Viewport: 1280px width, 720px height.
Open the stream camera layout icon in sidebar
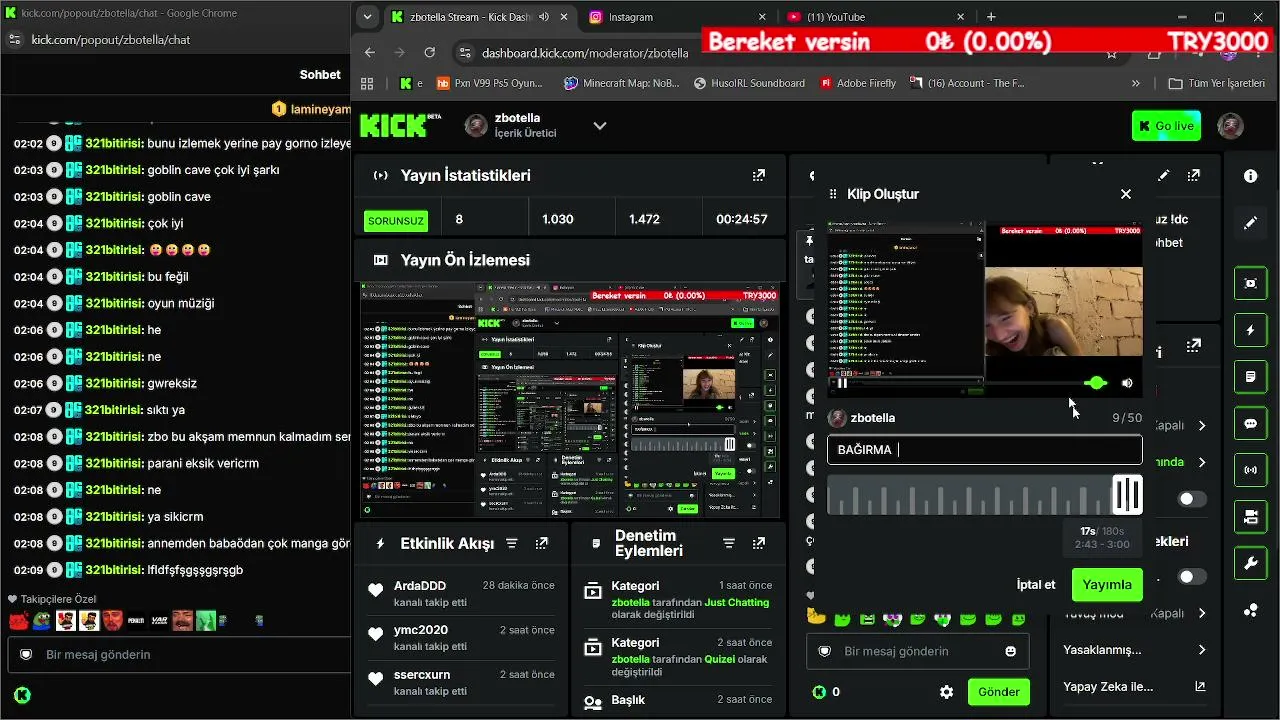tap(1251, 517)
